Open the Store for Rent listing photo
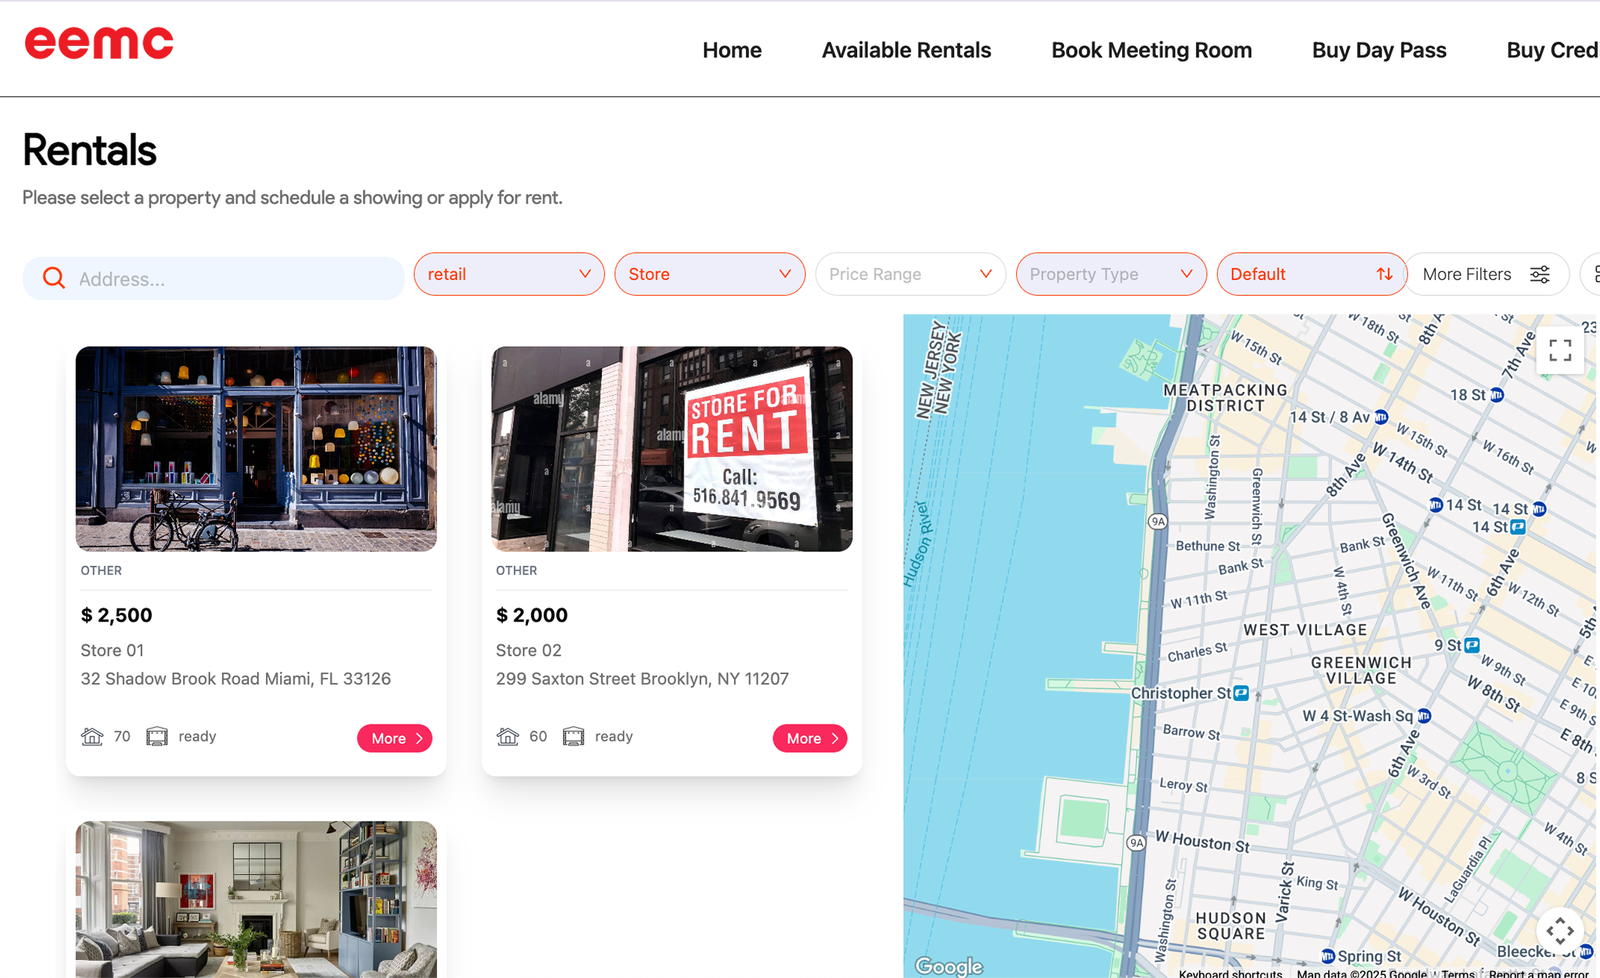Image resolution: width=1600 pixels, height=978 pixels. (x=672, y=449)
